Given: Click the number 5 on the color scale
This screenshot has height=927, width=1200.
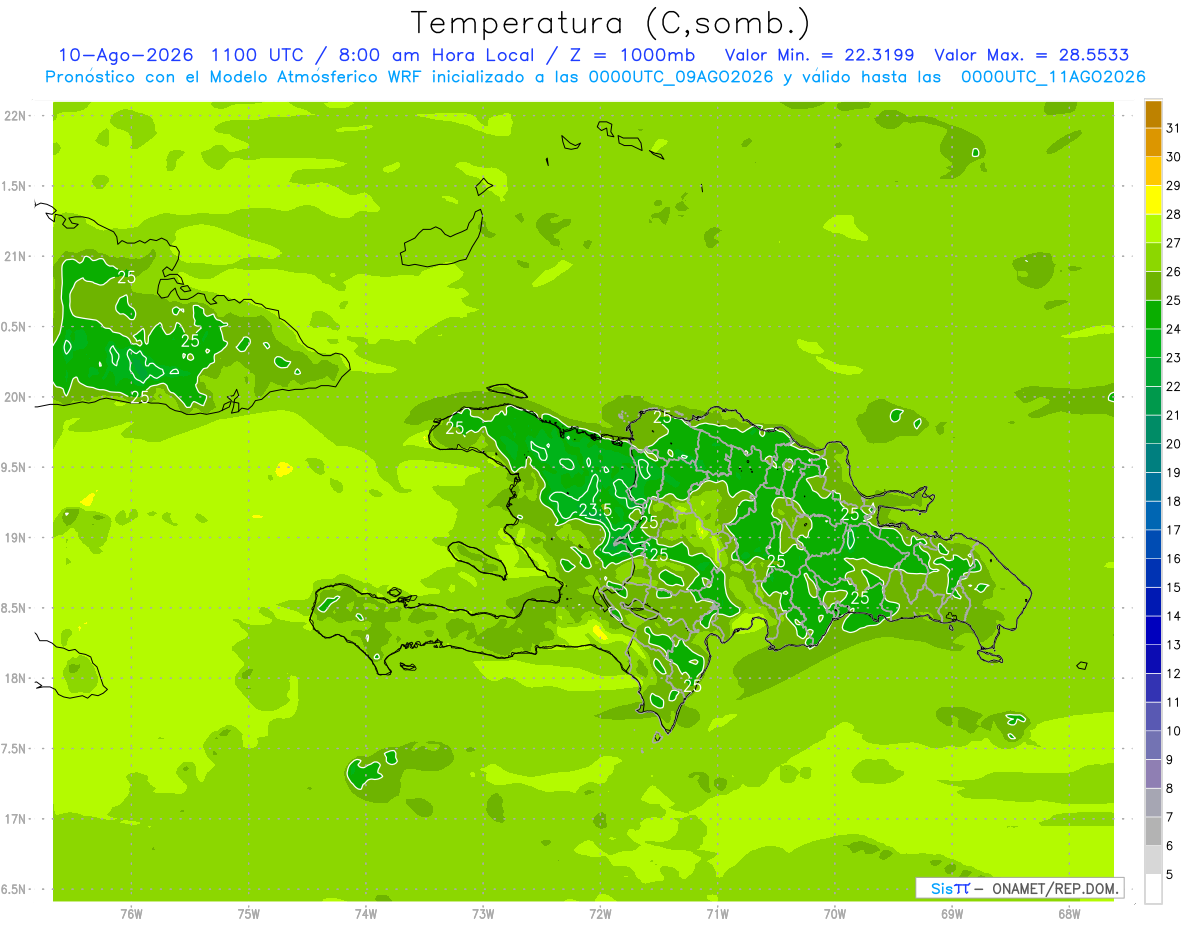Looking at the screenshot, I should click(1171, 875).
